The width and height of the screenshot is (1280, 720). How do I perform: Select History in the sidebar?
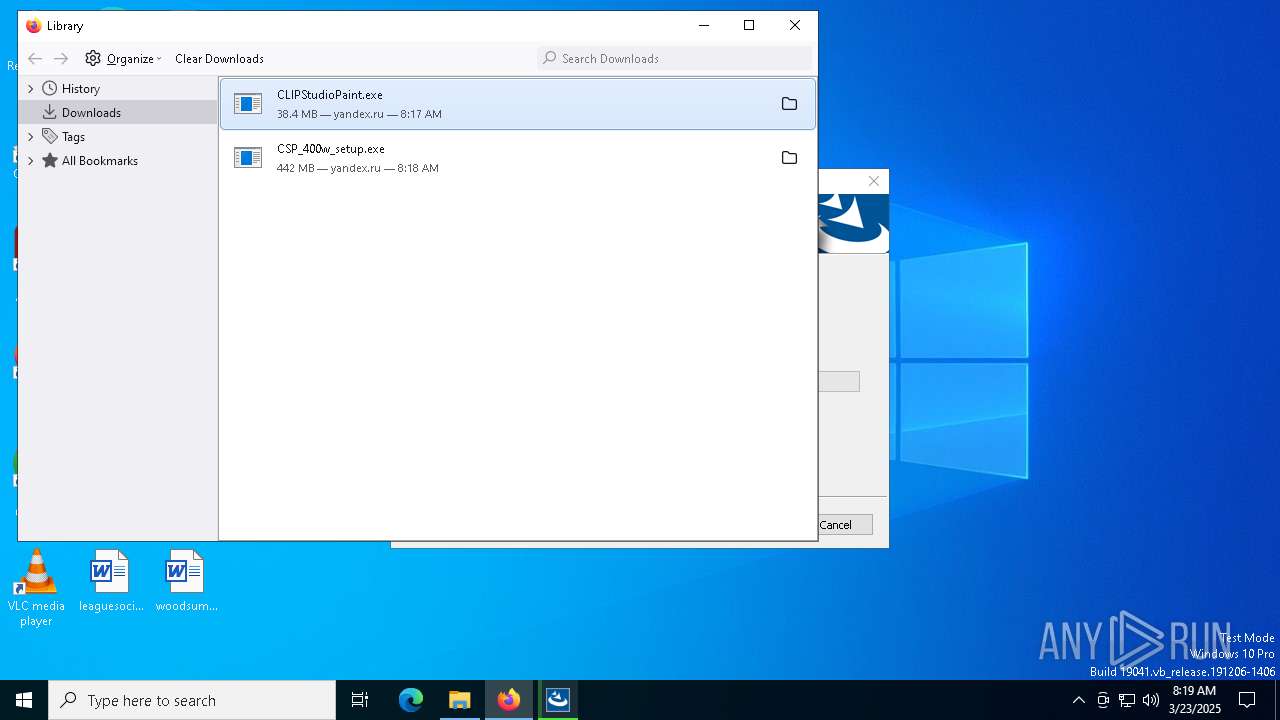click(x=80, y=89)
